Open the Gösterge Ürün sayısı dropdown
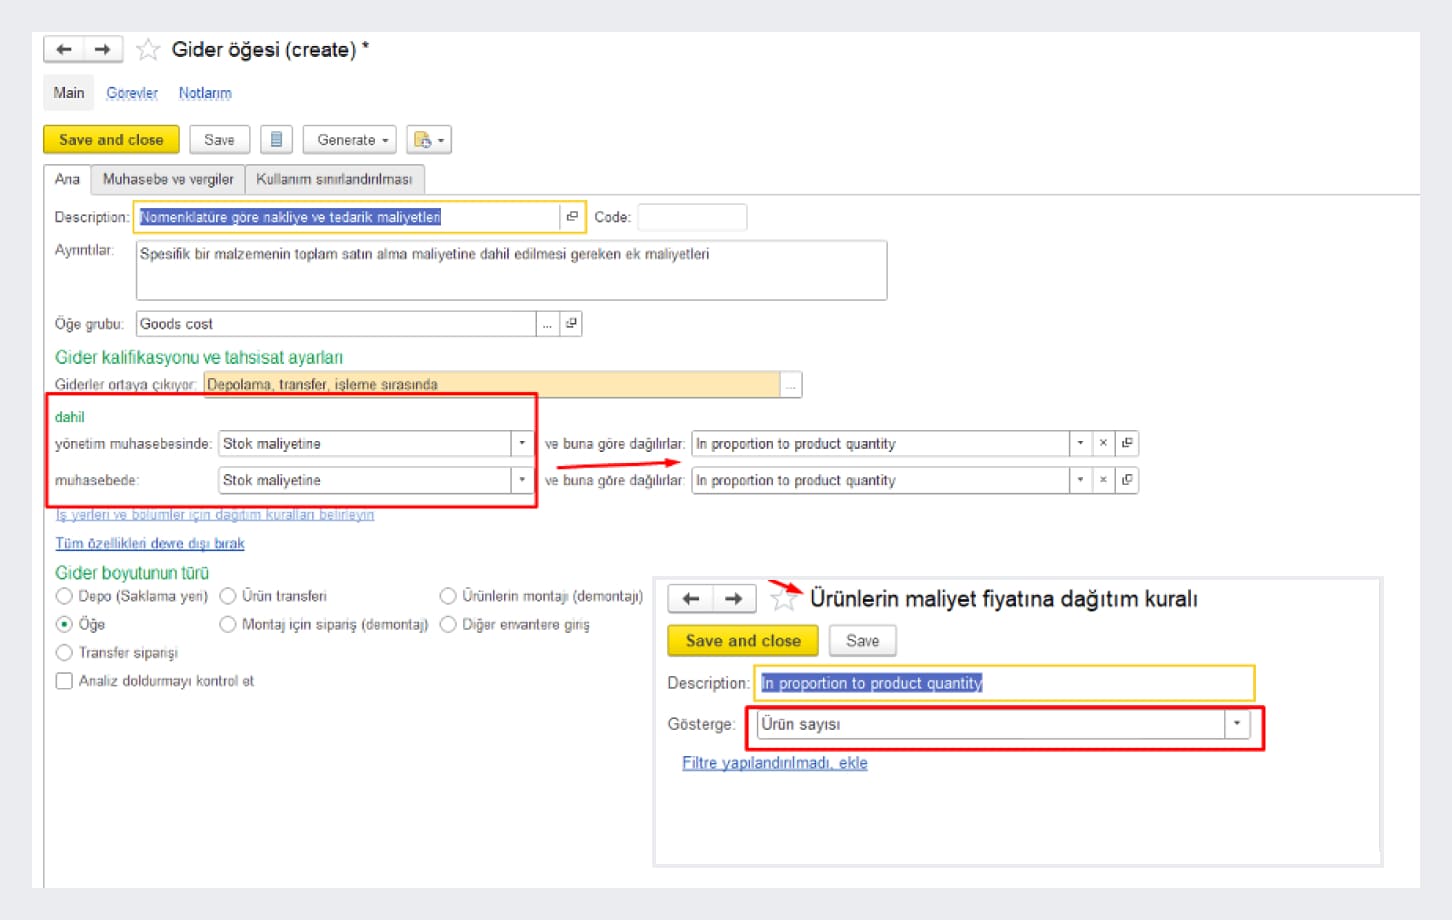The height and width of the screenshot is (920, 1452). (x=1237, y=724)
